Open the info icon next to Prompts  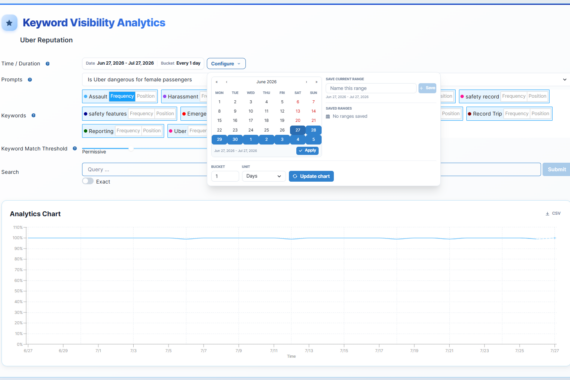tap(30, 80)
